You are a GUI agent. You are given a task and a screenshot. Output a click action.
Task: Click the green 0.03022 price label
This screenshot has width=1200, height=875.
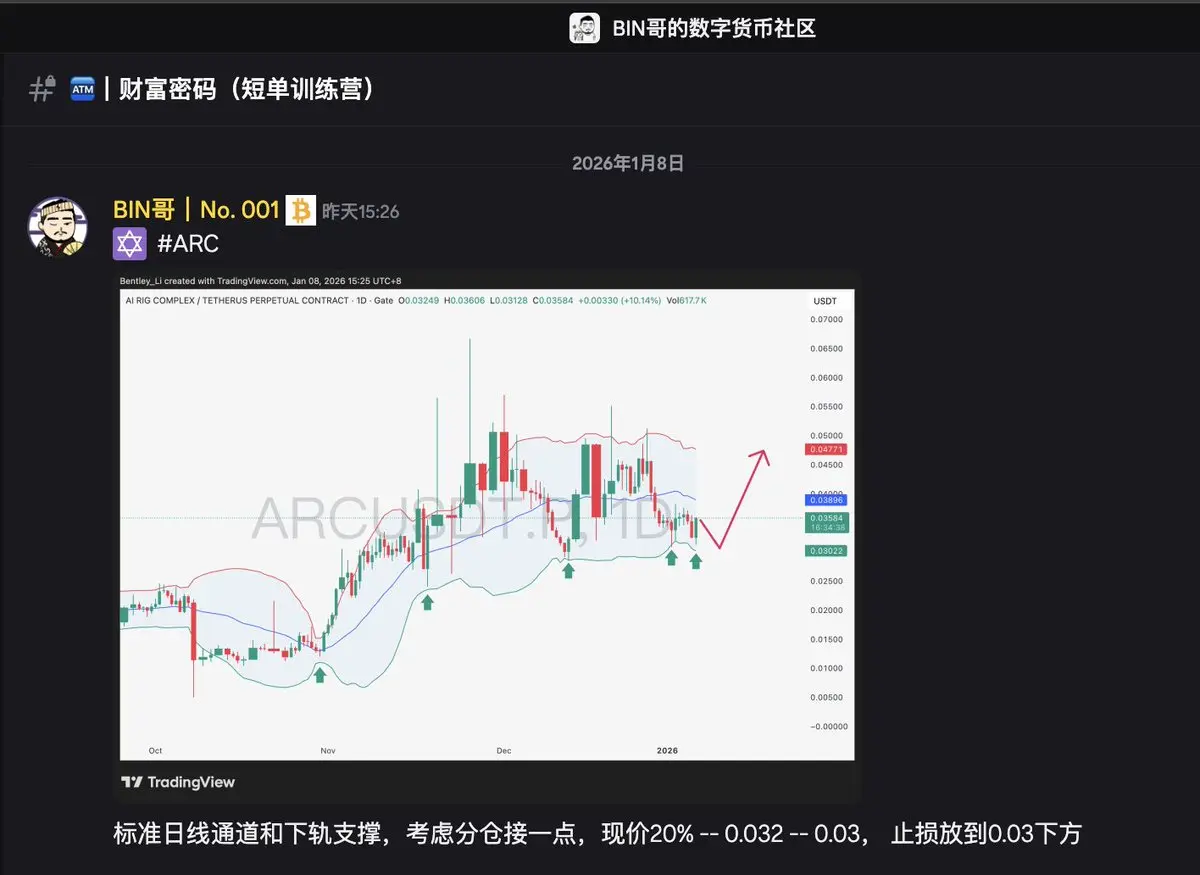point(825,551)
